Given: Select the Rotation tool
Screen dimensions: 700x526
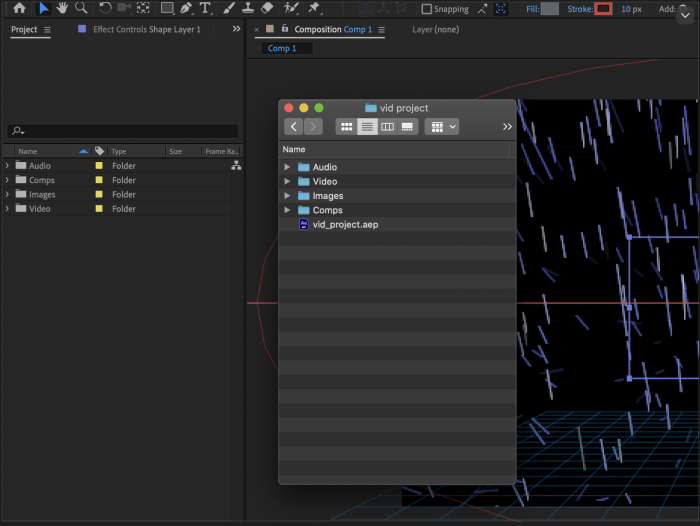Looking at the screenshot, I should [x=105, y=8].
